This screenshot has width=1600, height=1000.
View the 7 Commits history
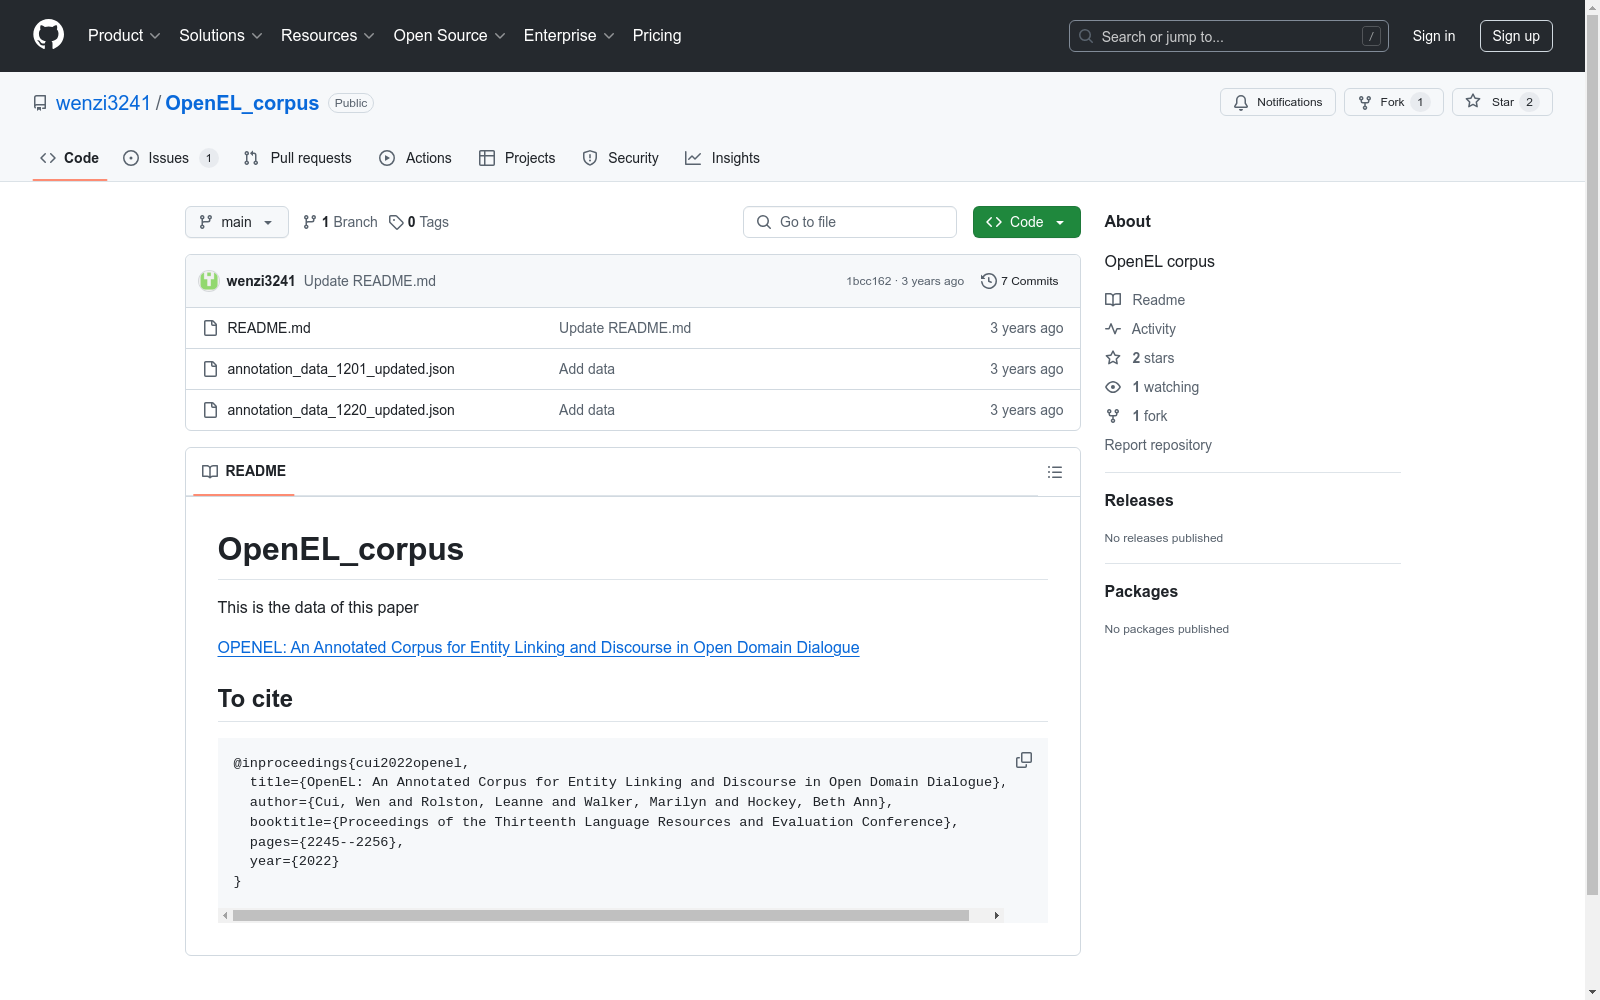pyautogui.click(x=1020, y=281)
